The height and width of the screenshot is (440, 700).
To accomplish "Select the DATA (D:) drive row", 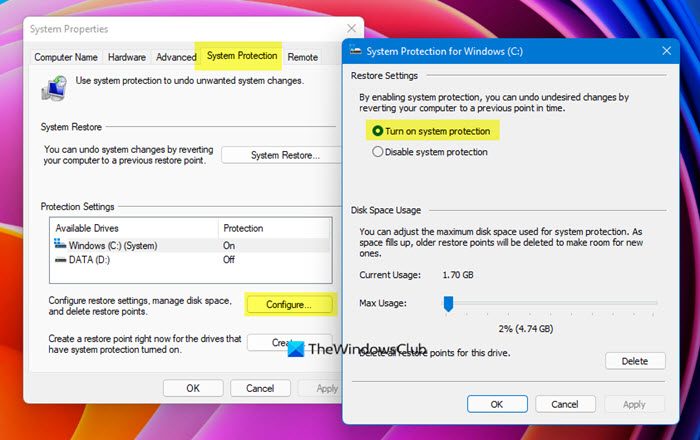I will (191, 260).
